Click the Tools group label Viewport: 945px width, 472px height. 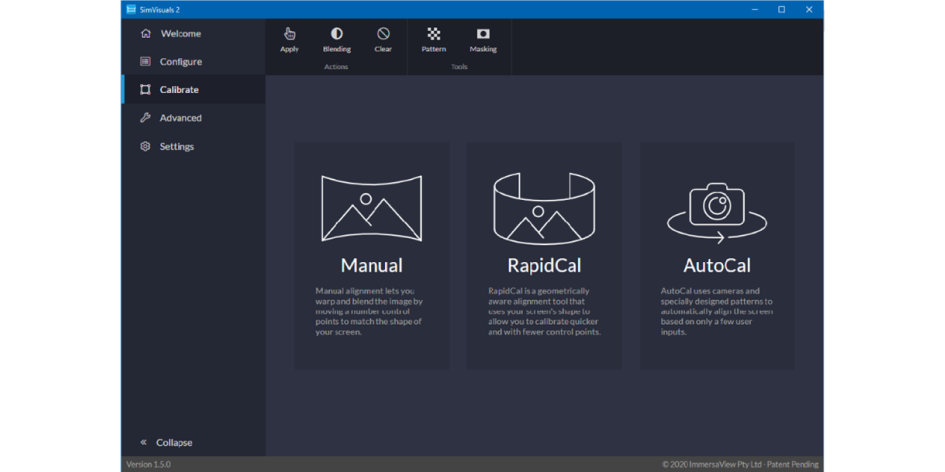459,67
